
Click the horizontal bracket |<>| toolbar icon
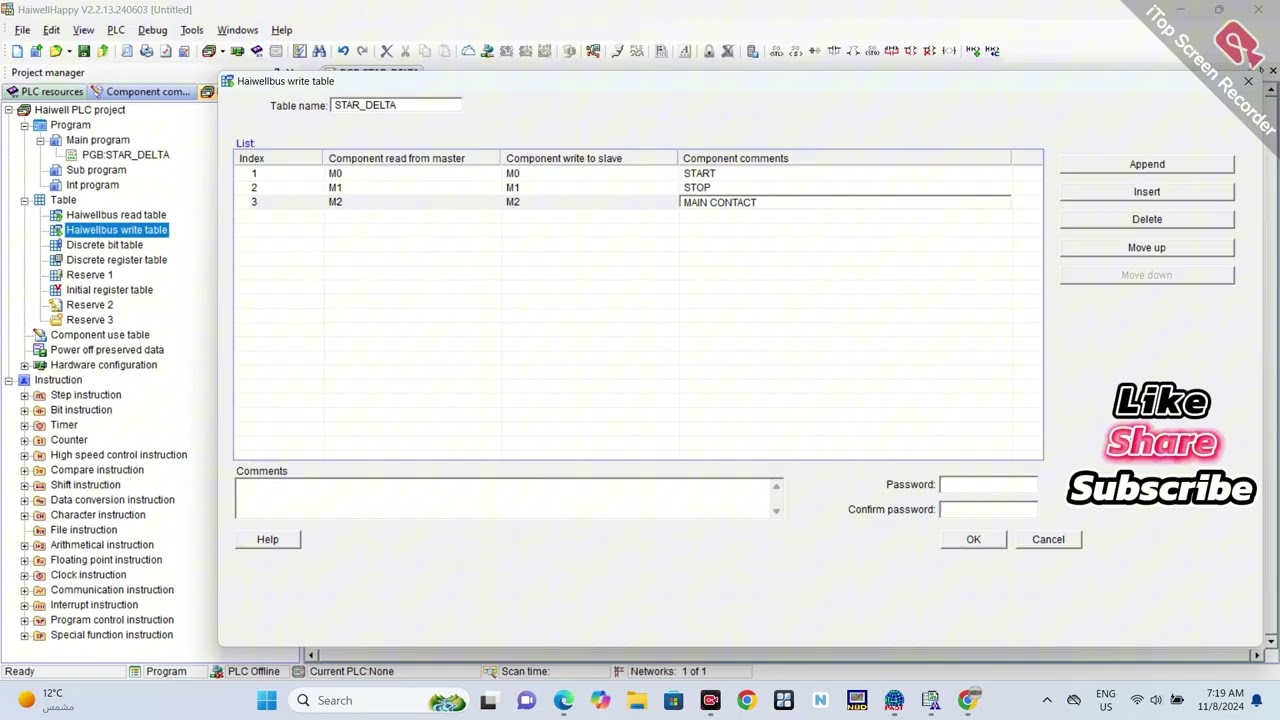[949, 51]
